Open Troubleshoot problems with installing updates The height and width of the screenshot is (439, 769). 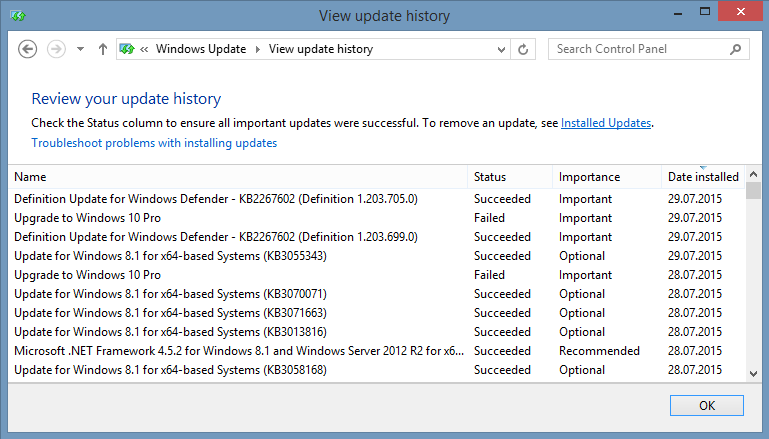coord(154,143)
